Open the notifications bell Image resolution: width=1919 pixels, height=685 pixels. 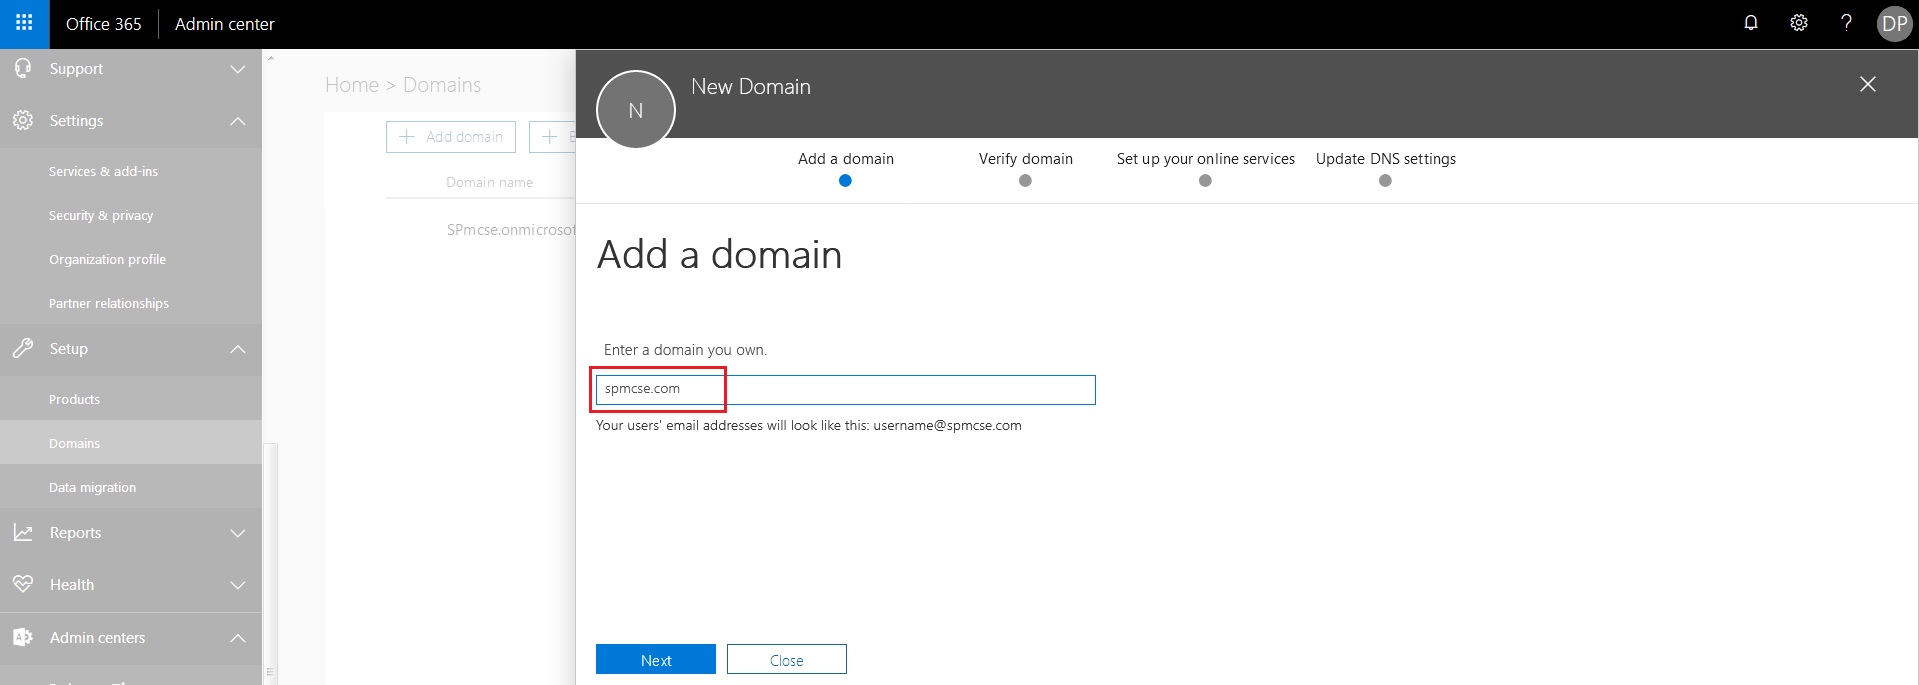[1750, 23]
